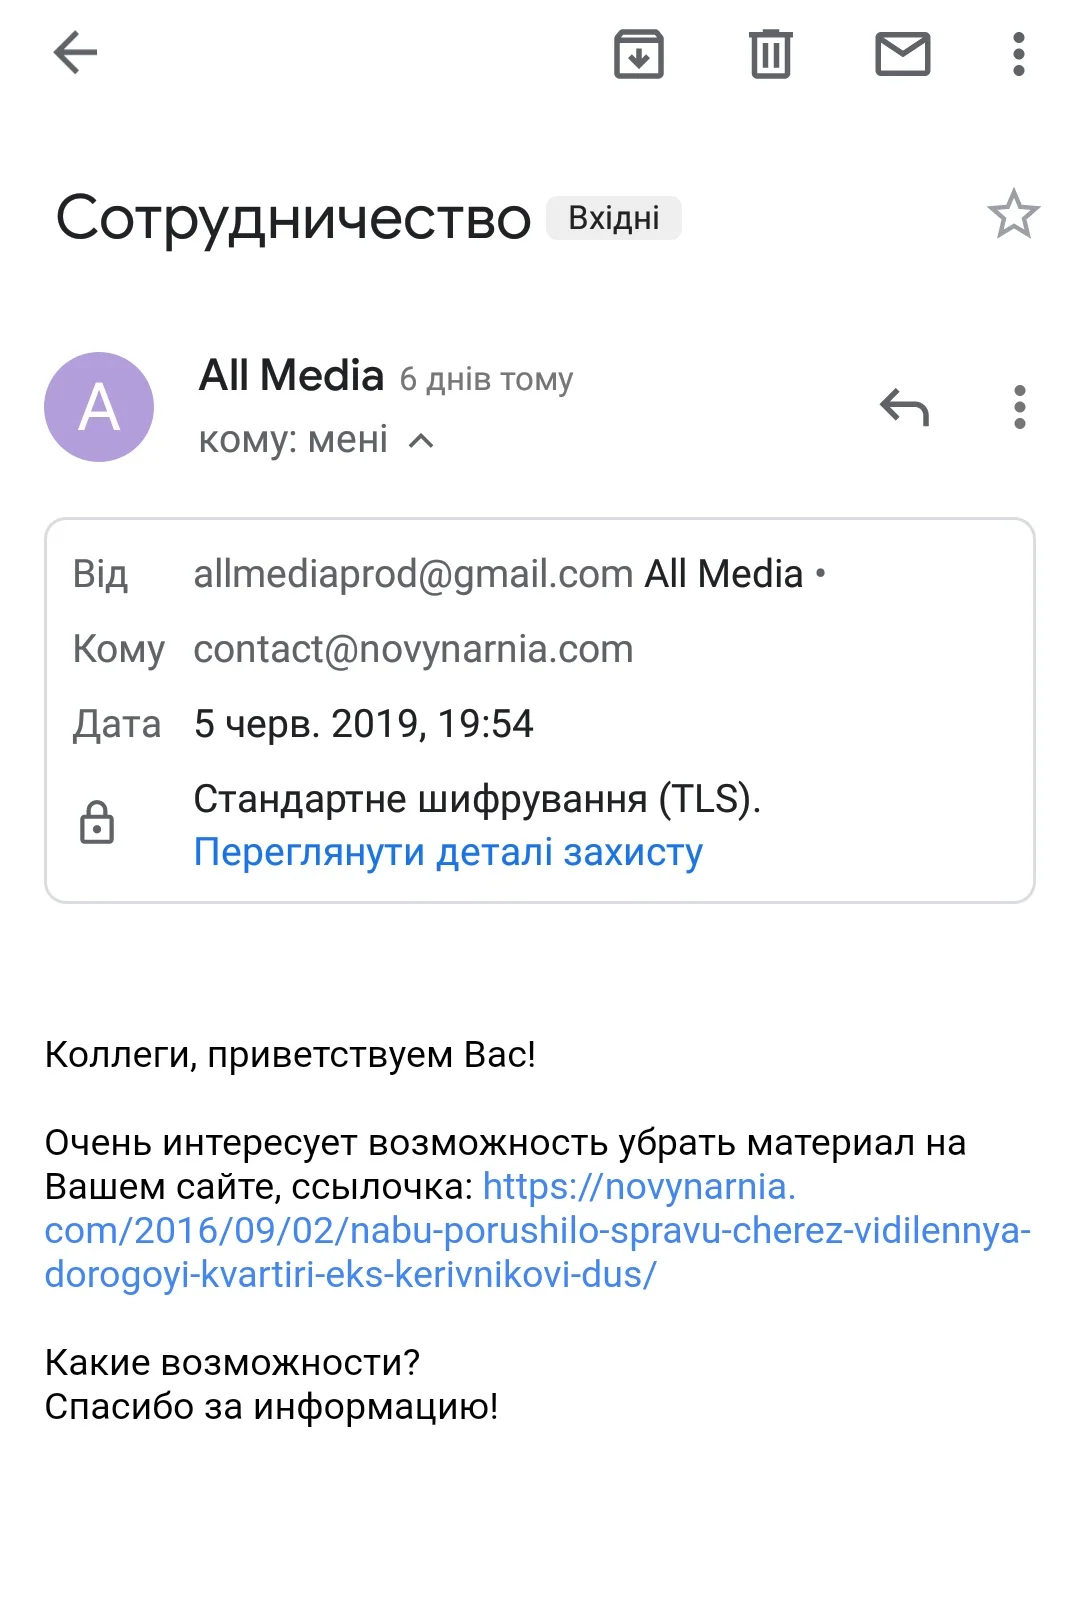Image resolution: width=1080 pixels, height=1611 pixels.
Task: Click the Сотрудничество subject title
Action: 293,218
